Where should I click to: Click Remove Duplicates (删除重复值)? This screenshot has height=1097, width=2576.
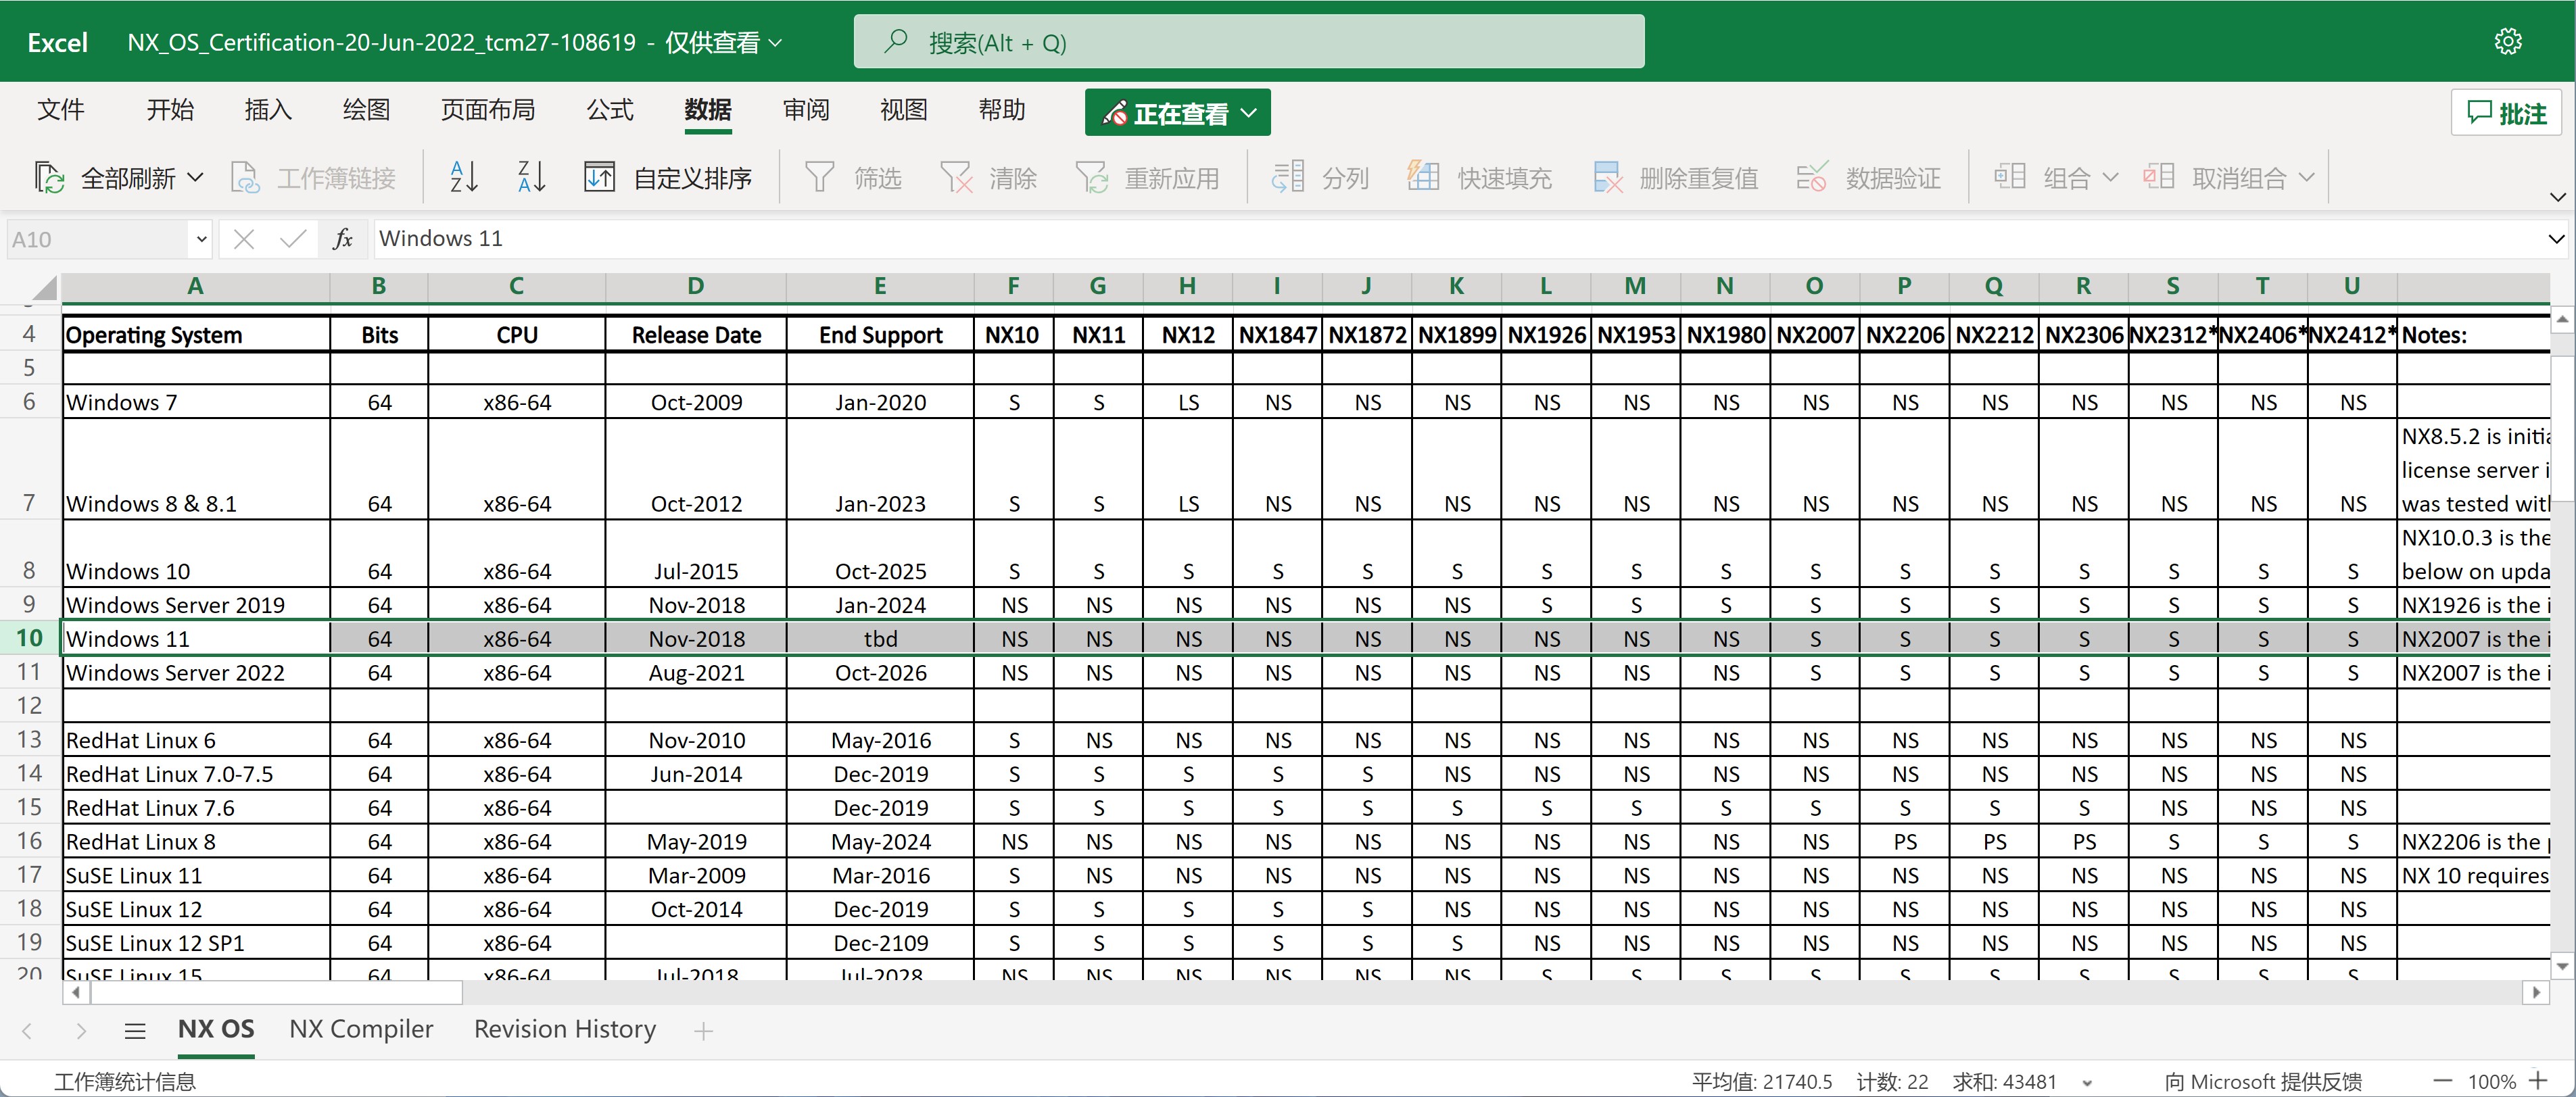pyautogui.click(x=1675, y=178)
